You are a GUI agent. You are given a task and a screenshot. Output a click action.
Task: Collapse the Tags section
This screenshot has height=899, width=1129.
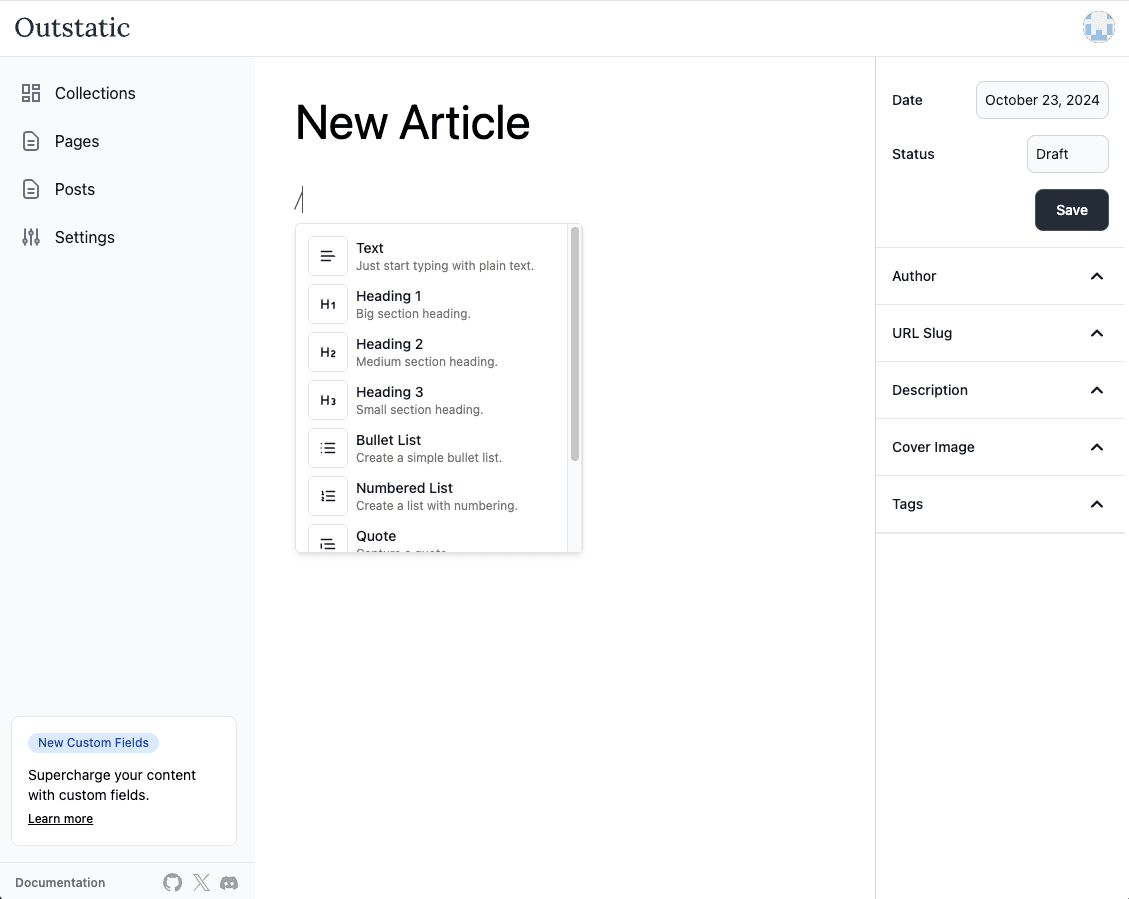[x=1096, y=504]
